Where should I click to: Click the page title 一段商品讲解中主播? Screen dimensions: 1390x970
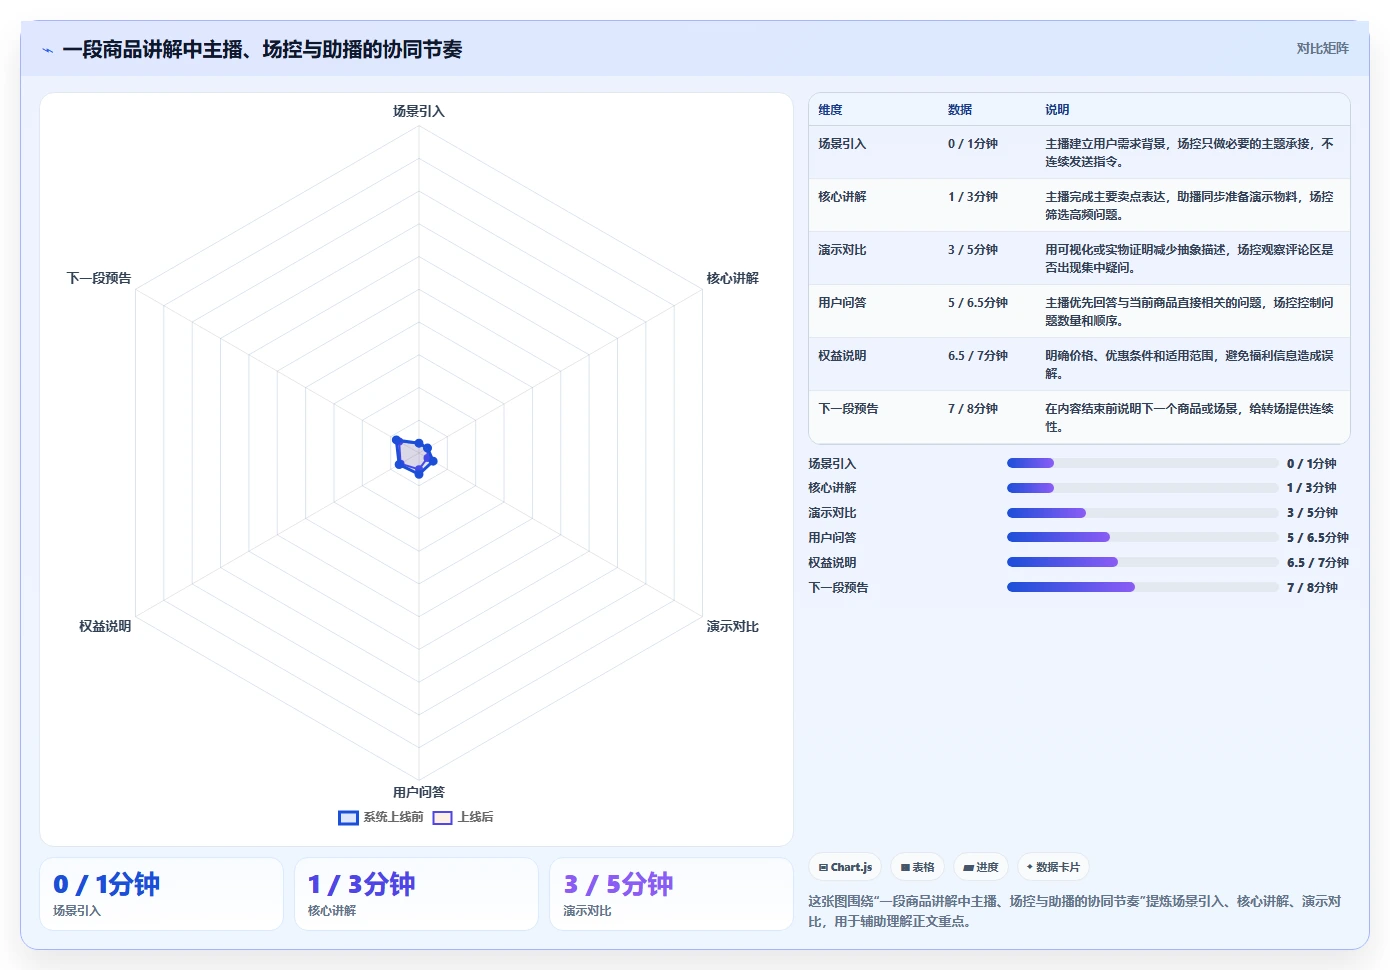pyautogui.click(x=262, y=50)
